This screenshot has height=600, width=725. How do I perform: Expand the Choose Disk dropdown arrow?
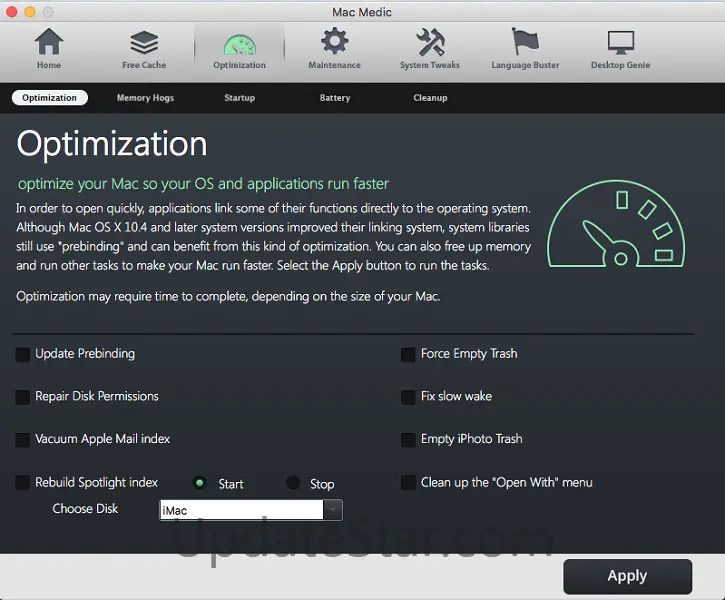[333, 510]
